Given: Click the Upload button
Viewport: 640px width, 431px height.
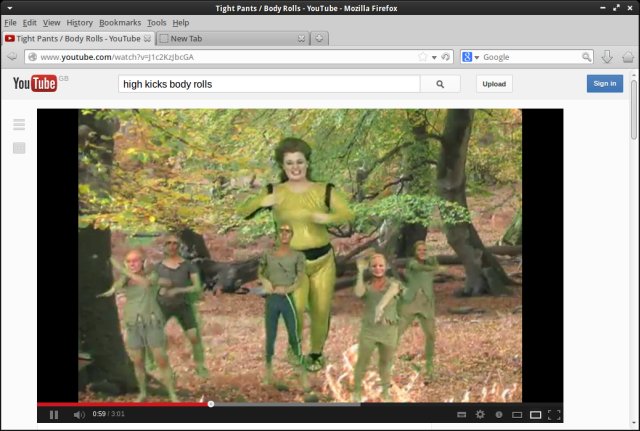Looking at the screenshot, I should pos(494,84).
